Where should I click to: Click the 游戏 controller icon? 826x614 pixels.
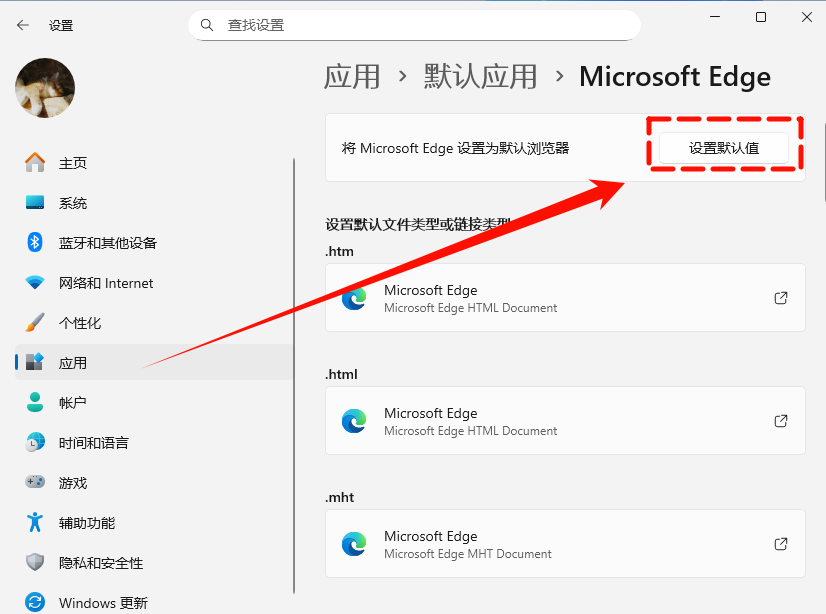click(x=35, y=483)
